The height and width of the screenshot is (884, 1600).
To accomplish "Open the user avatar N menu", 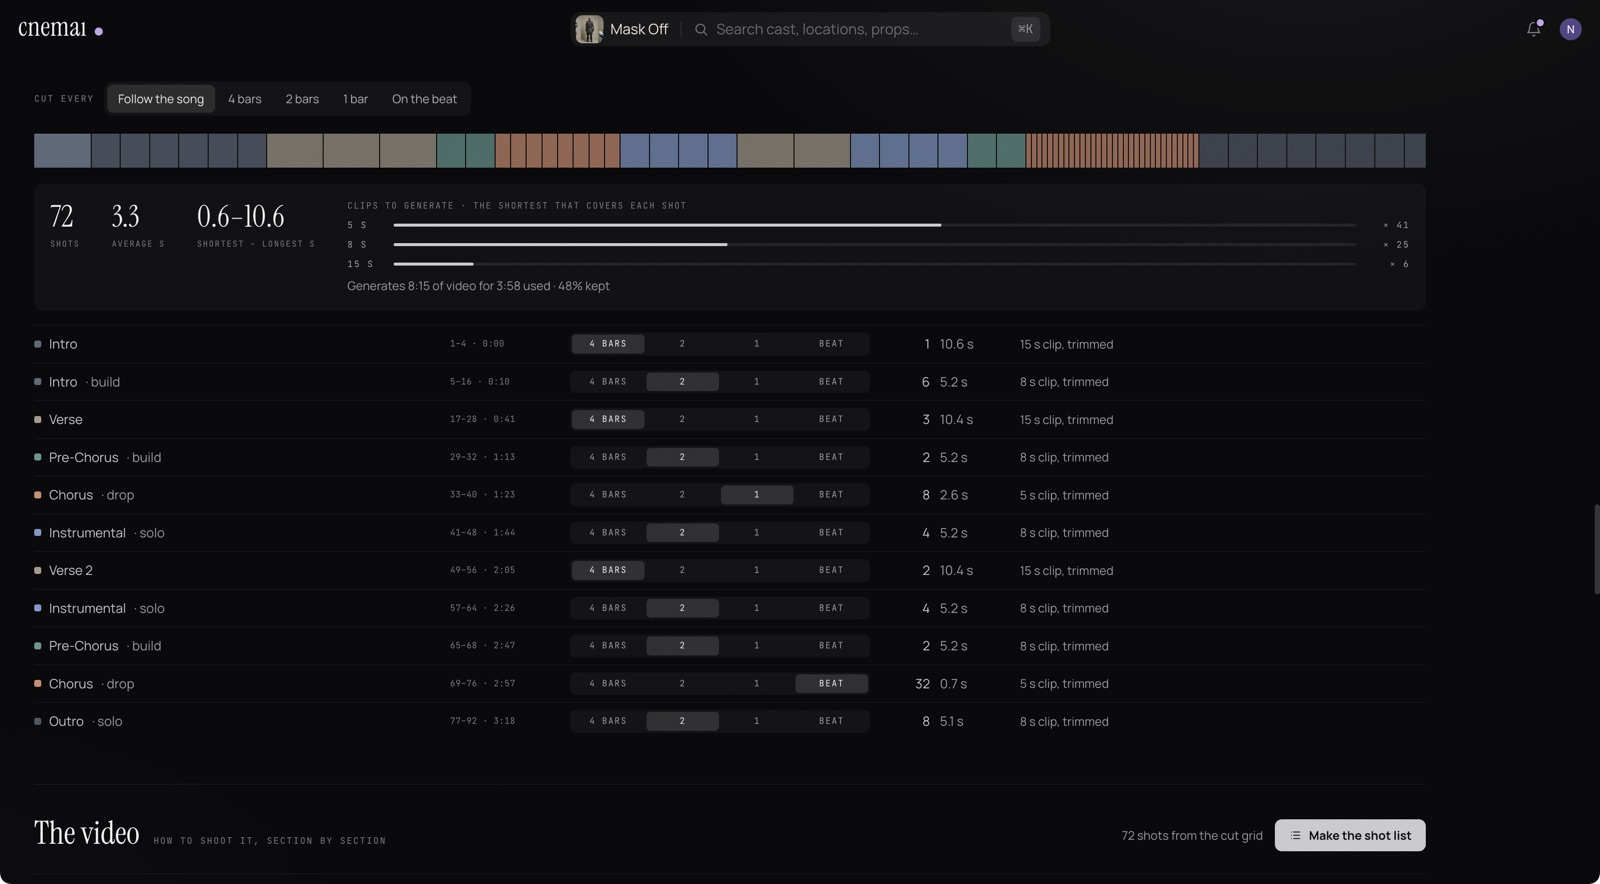I will click(x=1570, y=29).
